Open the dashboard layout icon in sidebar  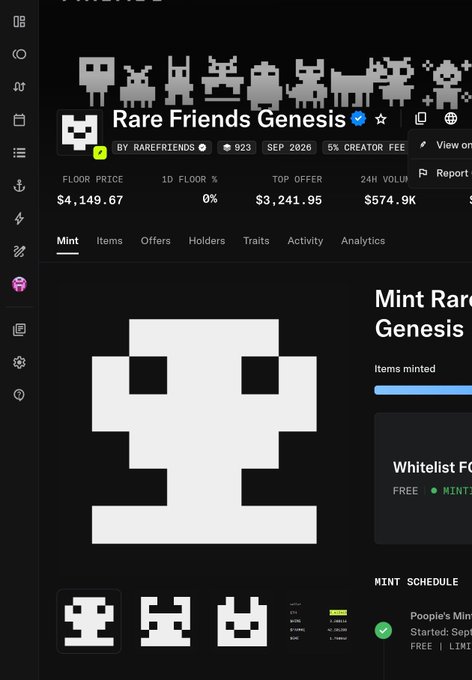(19, 22)
